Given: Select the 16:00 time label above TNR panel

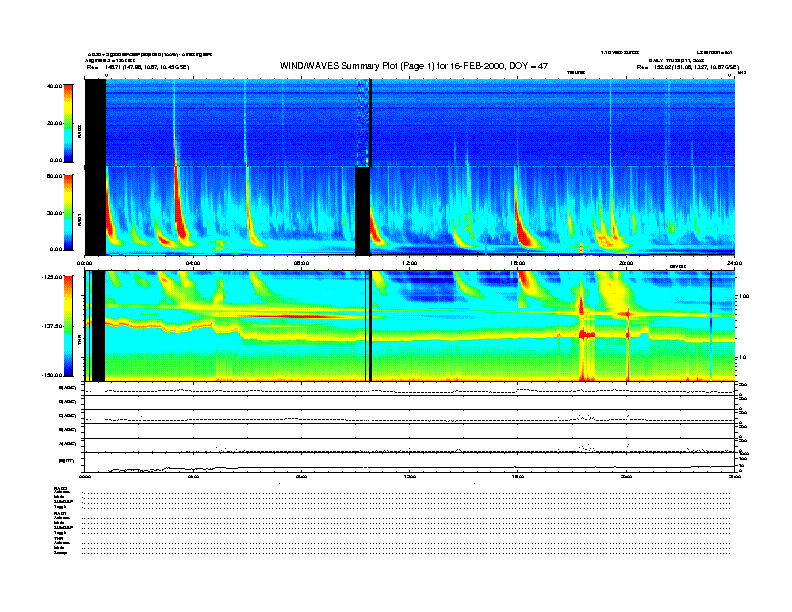Looking at the screenshot, I should pyautogui.click(x=517, y=264).
